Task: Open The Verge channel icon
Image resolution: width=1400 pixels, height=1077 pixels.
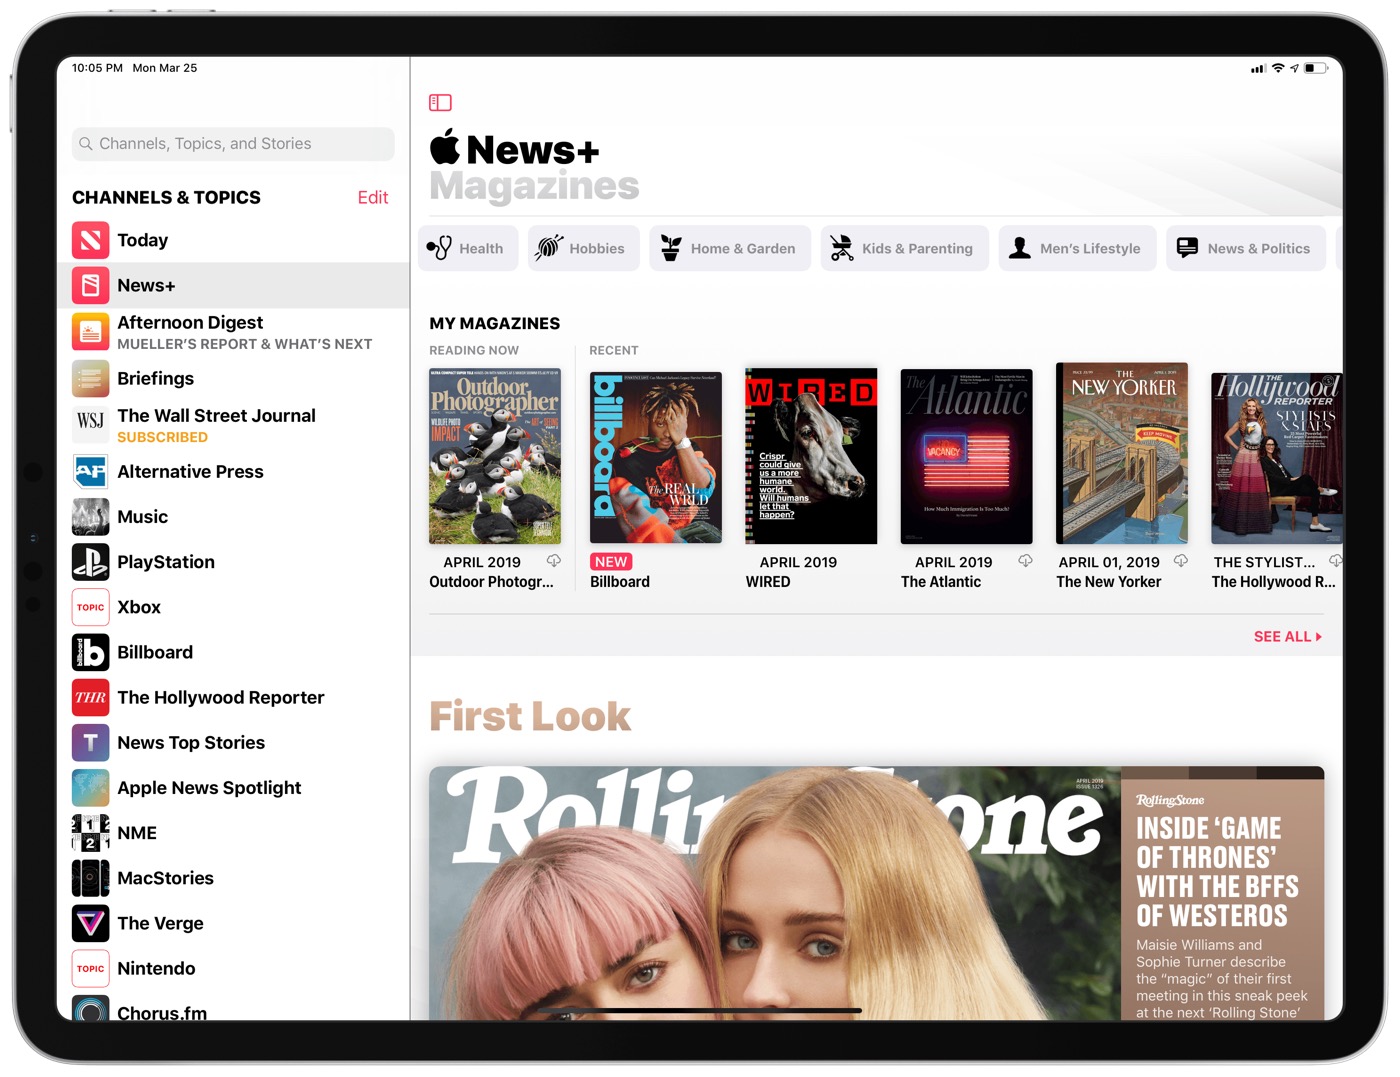Action: 90,923
